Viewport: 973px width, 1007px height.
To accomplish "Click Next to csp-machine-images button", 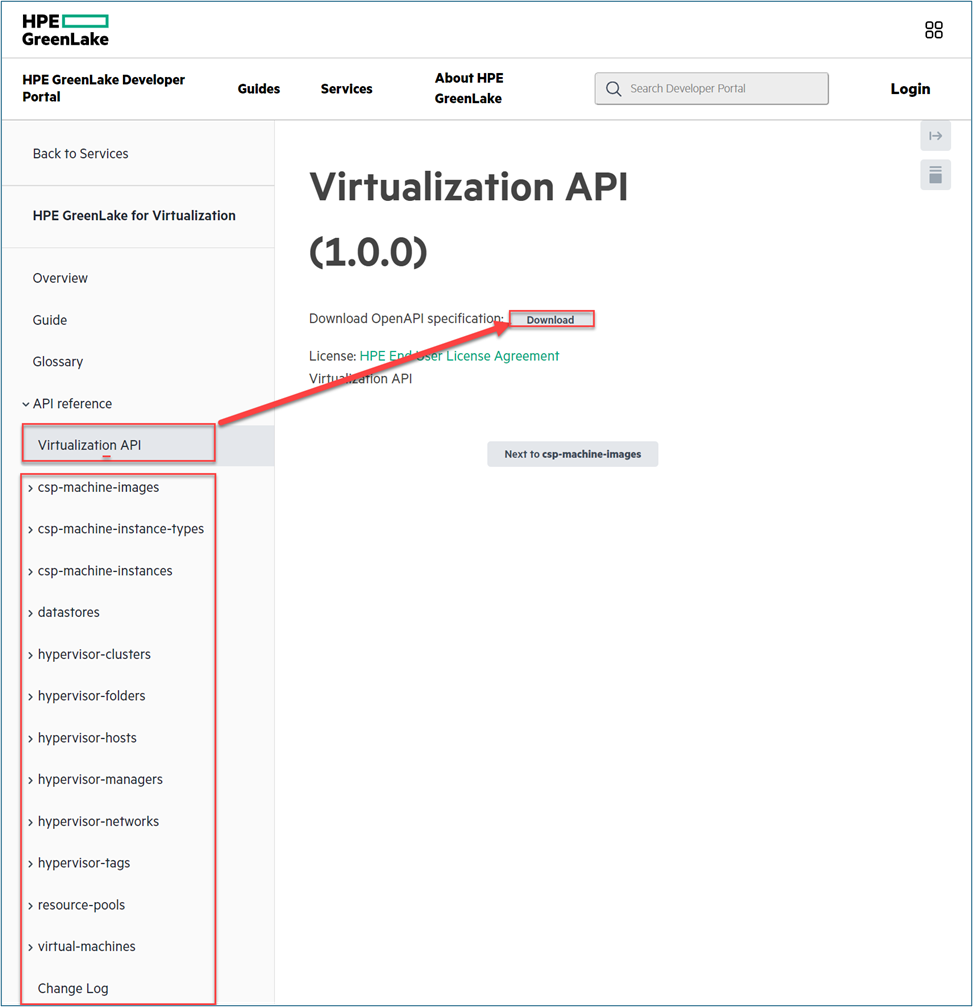I will click(x=572, y=454).
